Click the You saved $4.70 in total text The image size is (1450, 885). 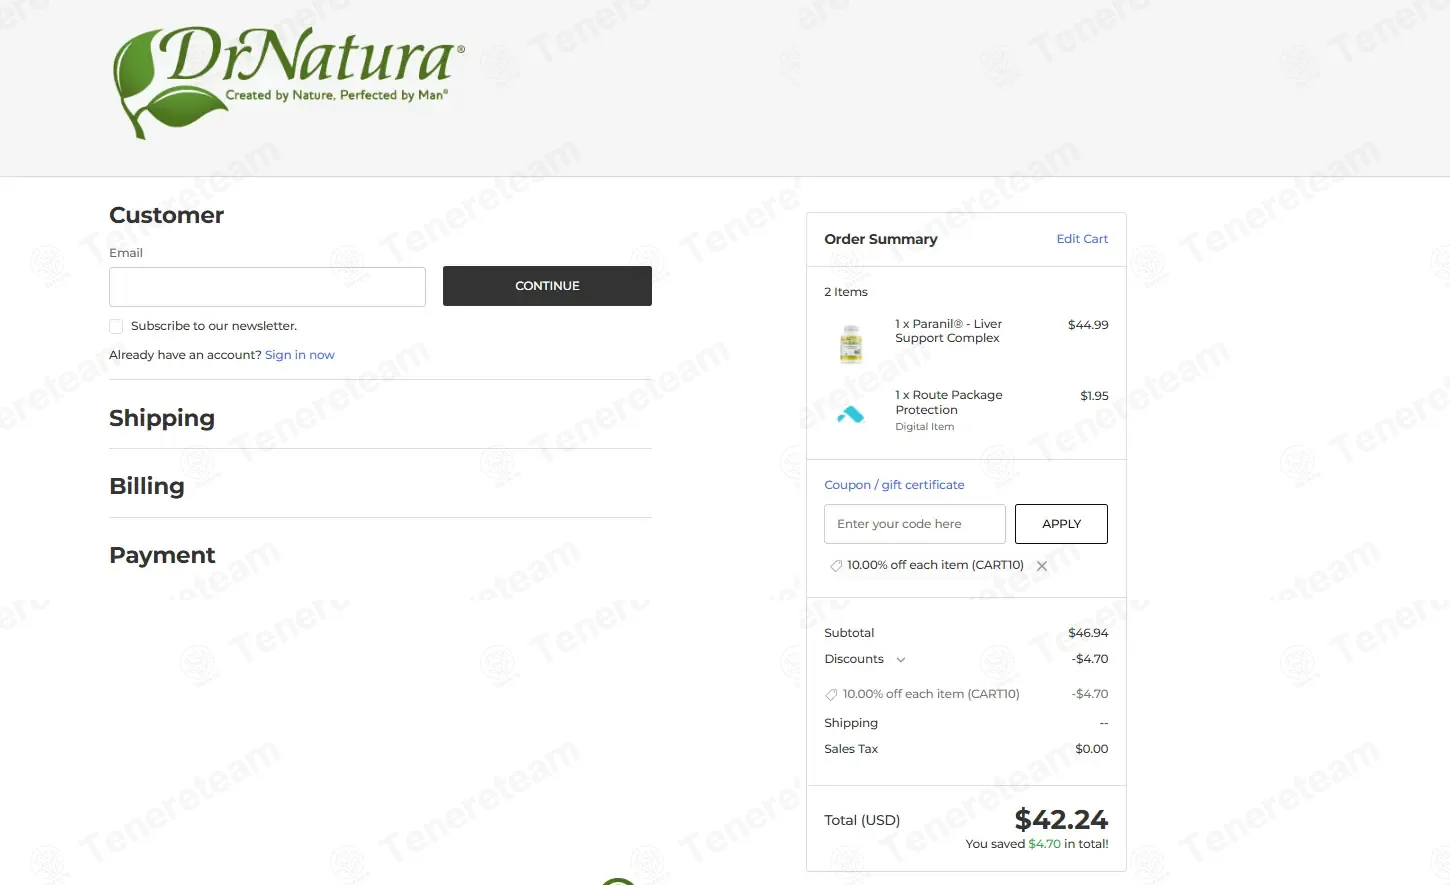point(1037,844)
